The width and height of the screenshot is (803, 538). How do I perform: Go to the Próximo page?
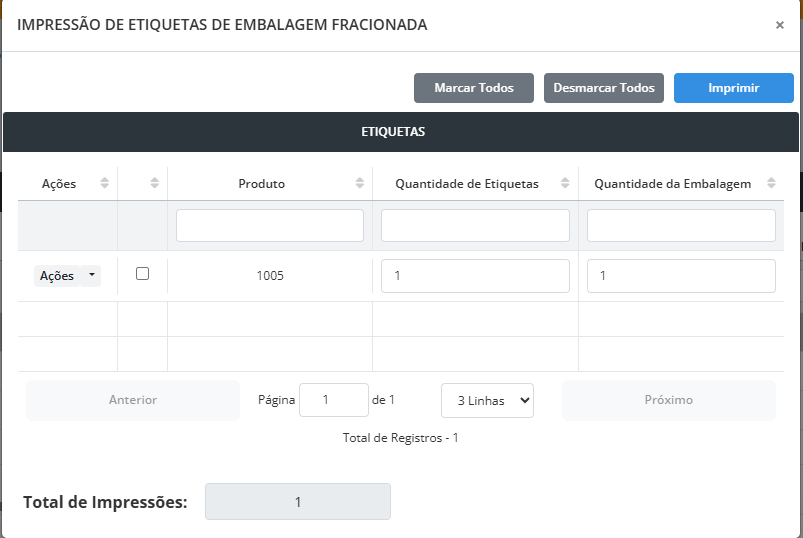click(x=668, y=400)
